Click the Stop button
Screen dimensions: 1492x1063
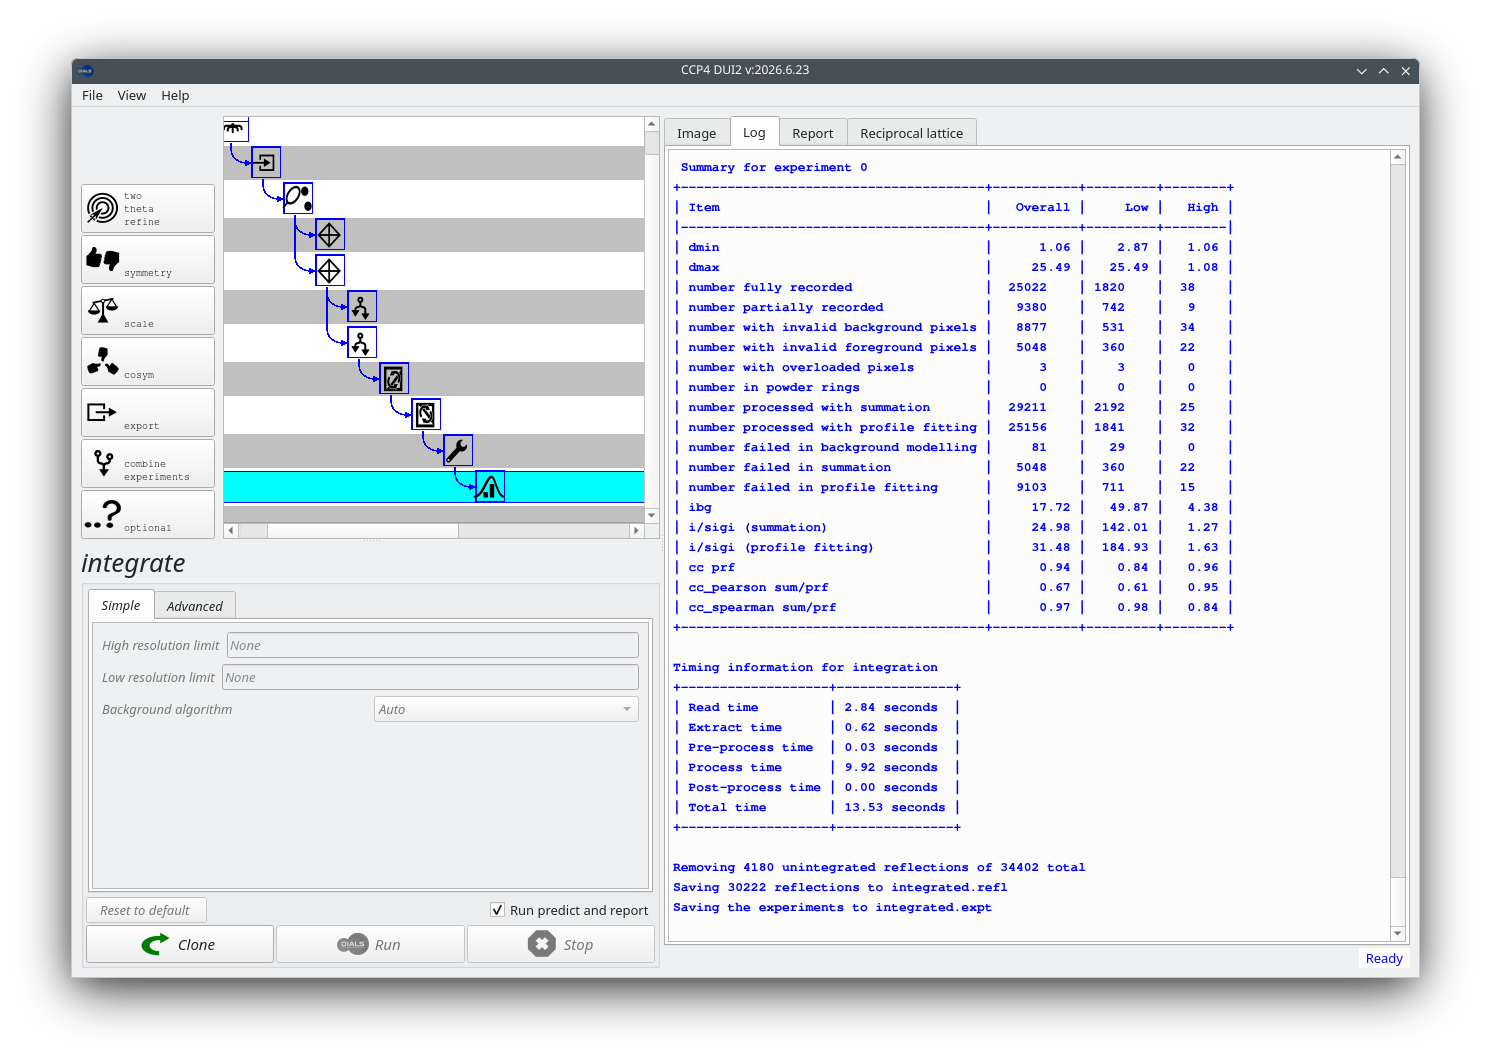pyautogui.click(x=561, y=944)
